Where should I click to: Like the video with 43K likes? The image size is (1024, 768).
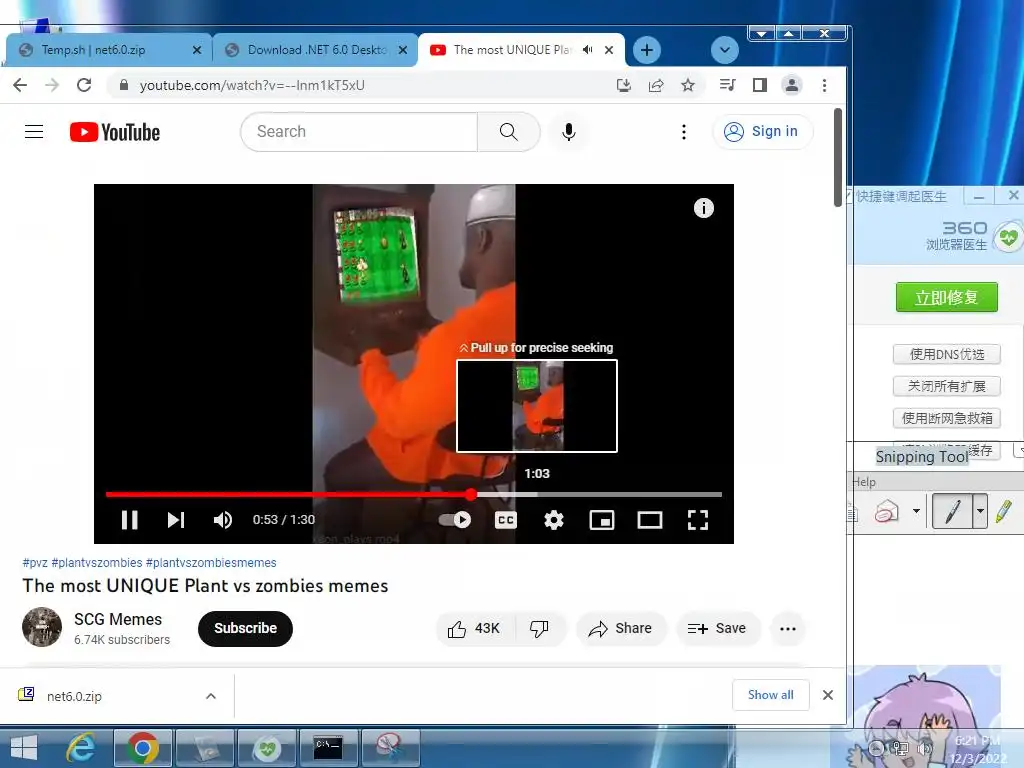[x=474, y=629]
